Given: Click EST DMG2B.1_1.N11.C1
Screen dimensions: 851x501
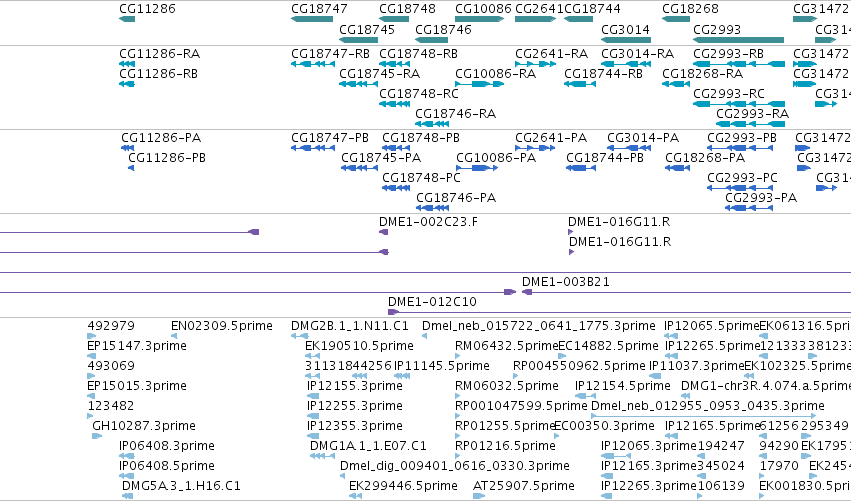Looking at the screenshot, I should coord(350,326).
